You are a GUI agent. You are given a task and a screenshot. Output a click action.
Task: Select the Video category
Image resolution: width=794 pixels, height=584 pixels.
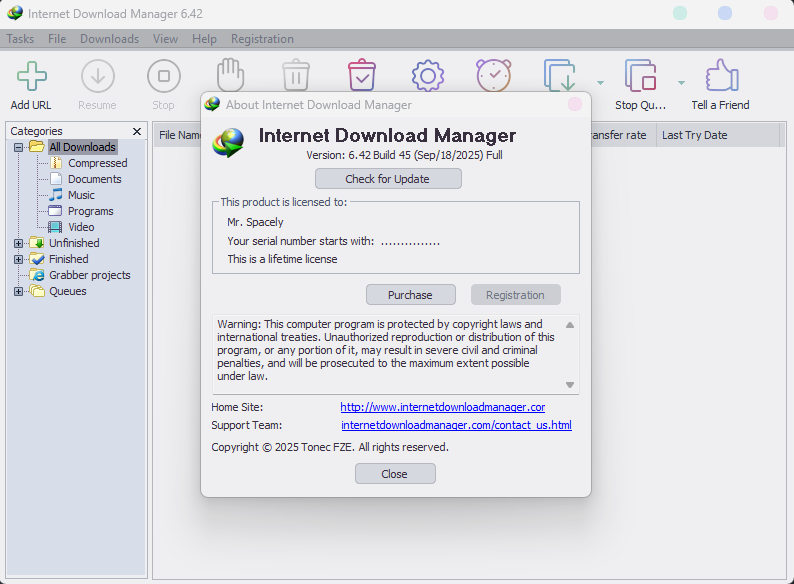pos(81,227)
